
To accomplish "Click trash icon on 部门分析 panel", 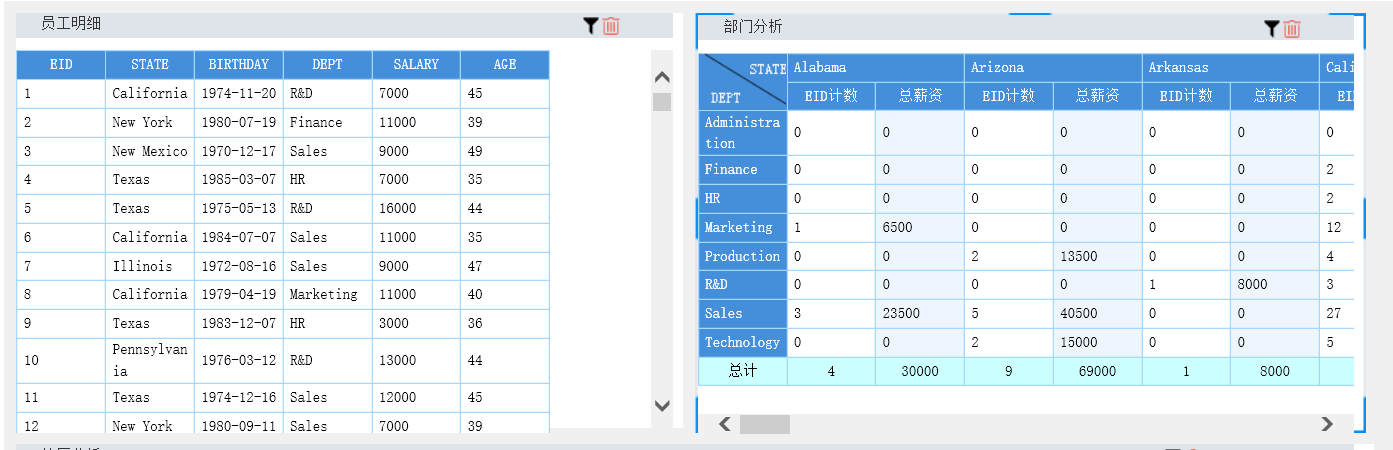I will point(1292,29).
